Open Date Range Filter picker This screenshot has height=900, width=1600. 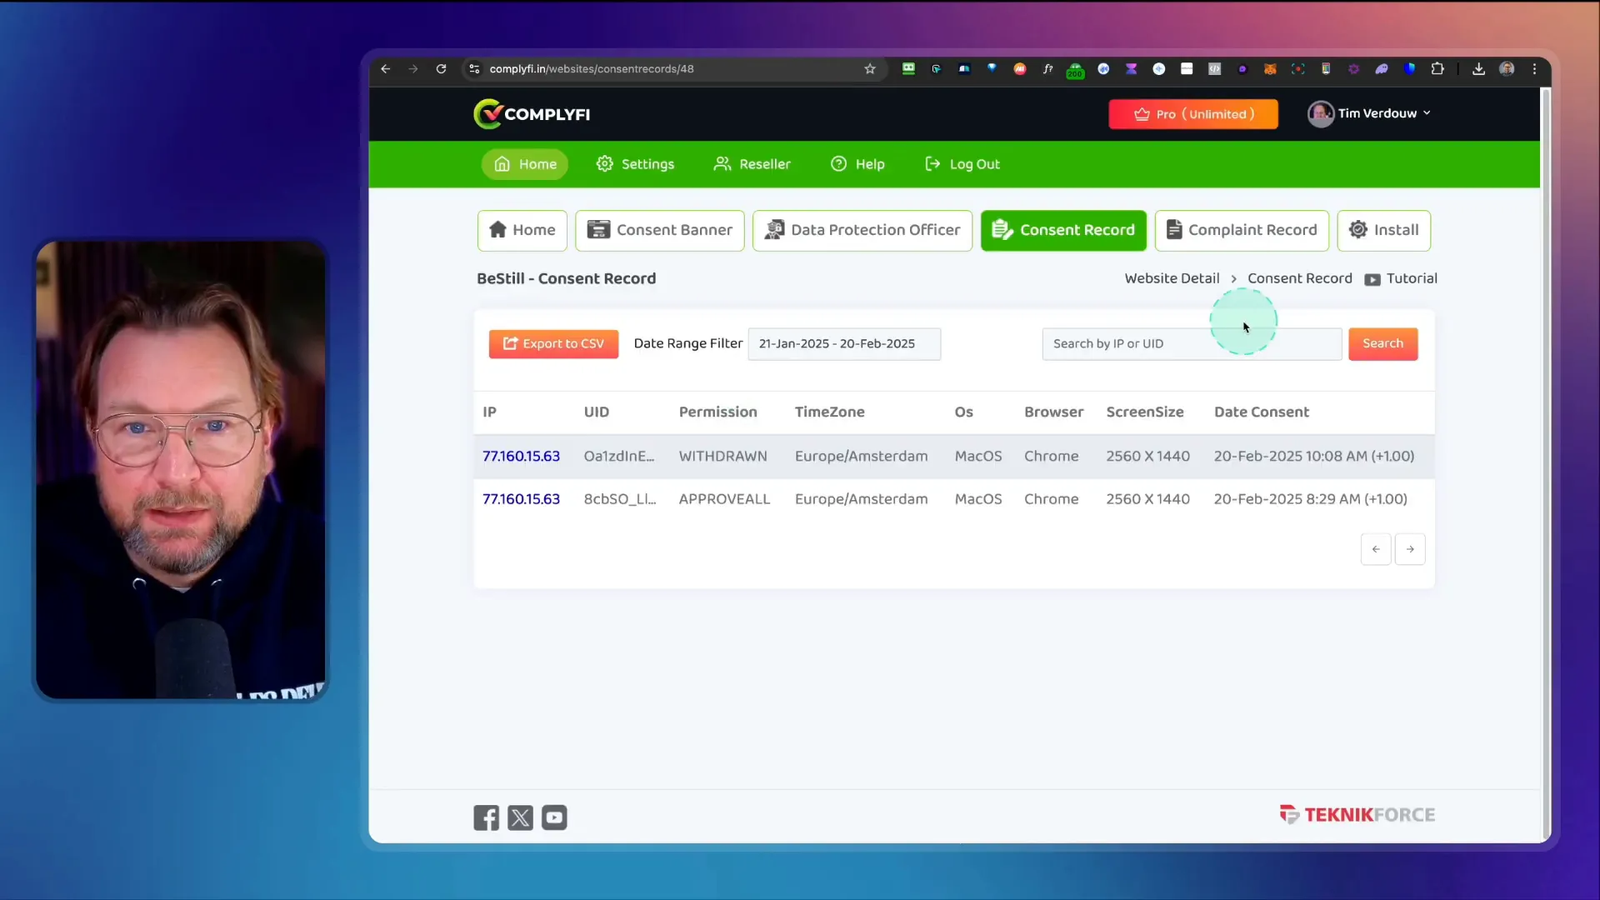844,343
